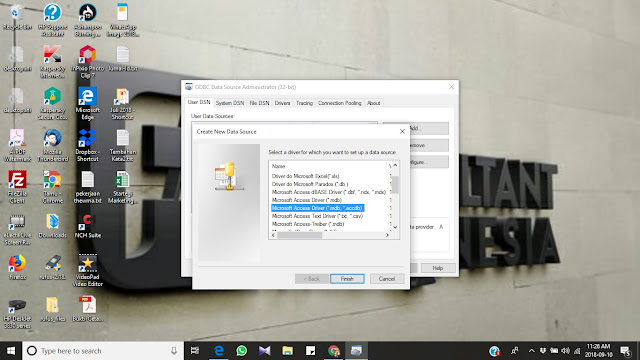The image size is (640, 360).
Task: Click the taskbar search box
Action: click(103, 351)
